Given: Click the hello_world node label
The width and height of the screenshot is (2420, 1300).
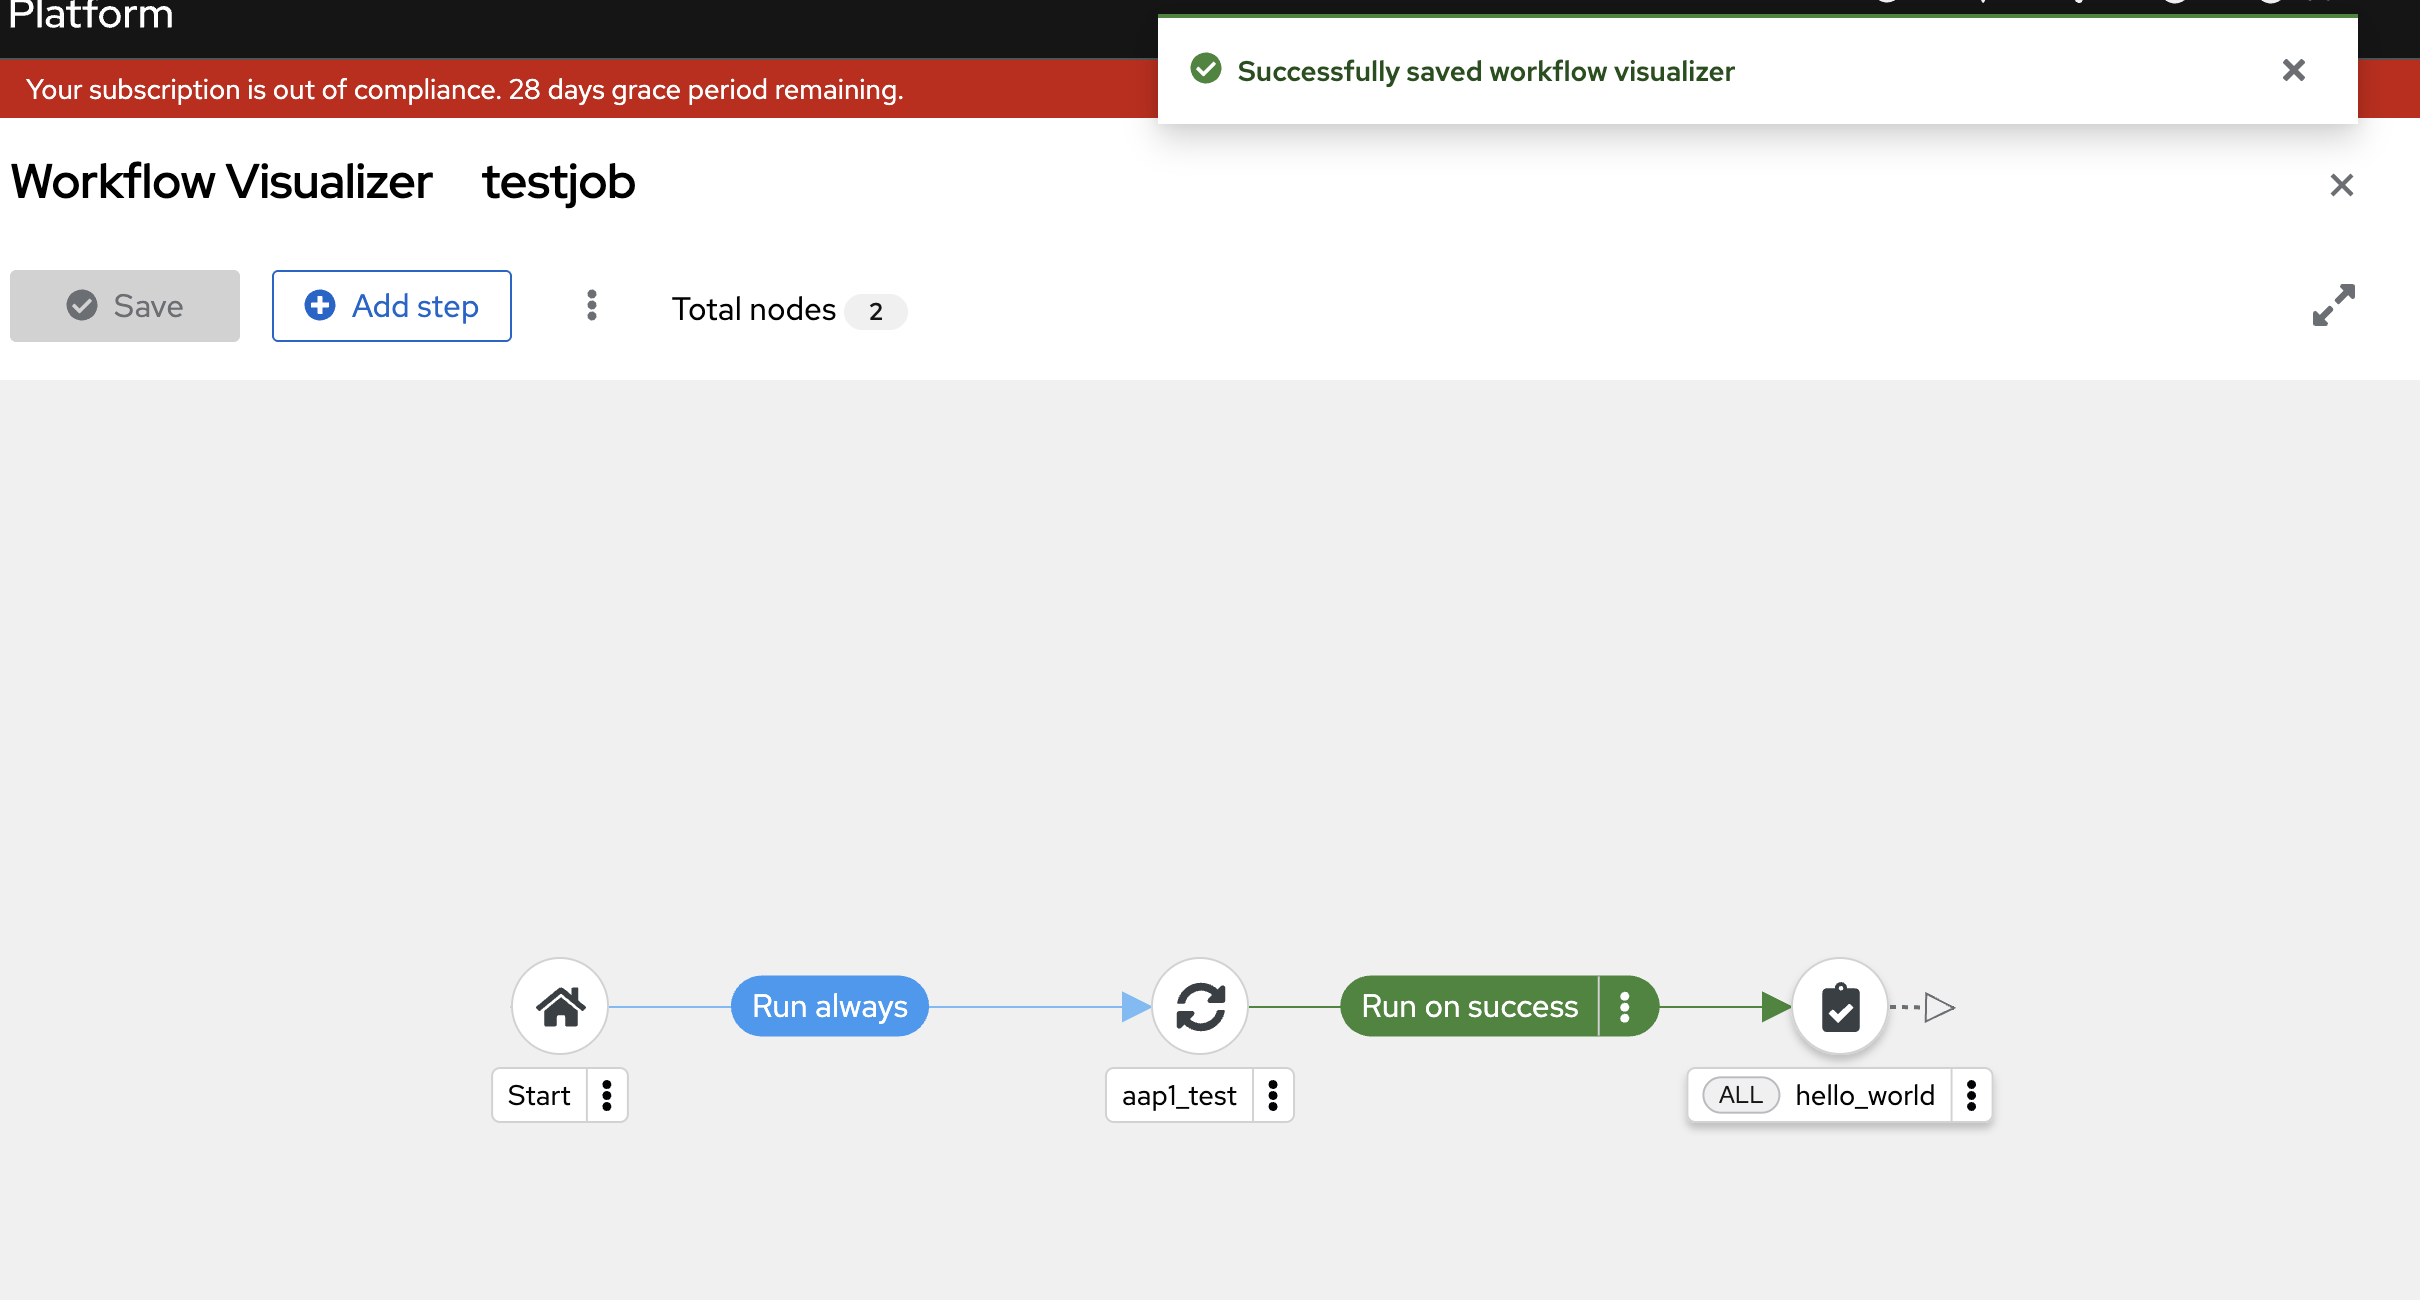Looking at the screenshot, I should [x=1864, y=1095].
